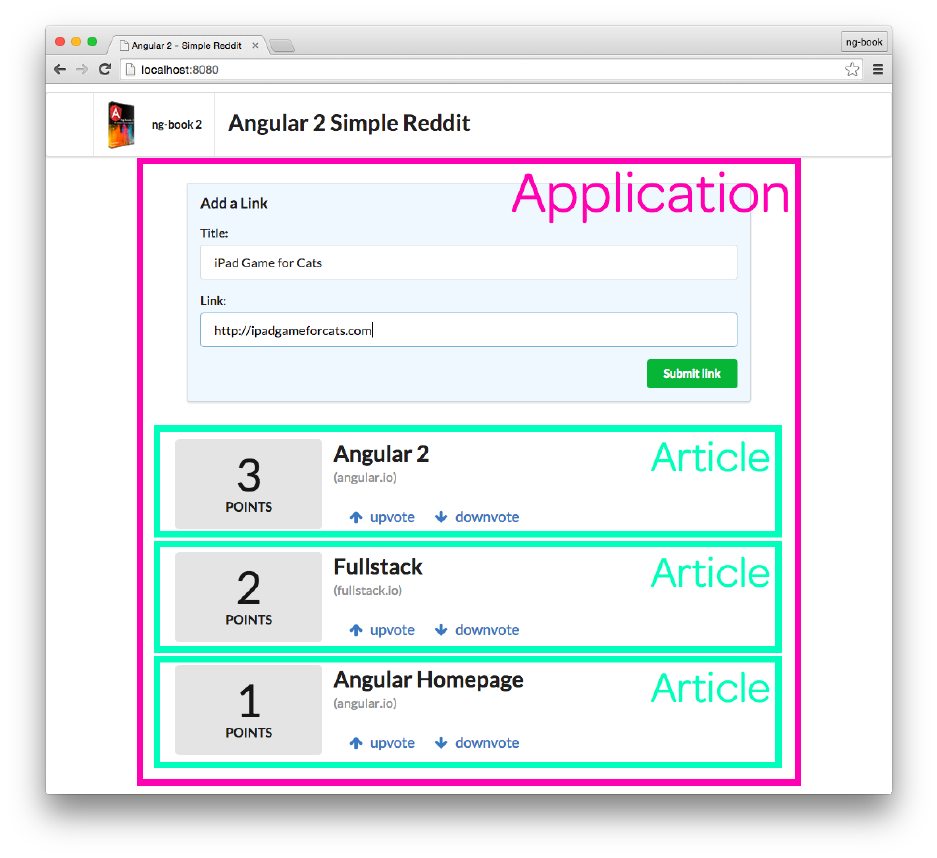
Task: Click the ng-book 2 header text
Action: 177,125
